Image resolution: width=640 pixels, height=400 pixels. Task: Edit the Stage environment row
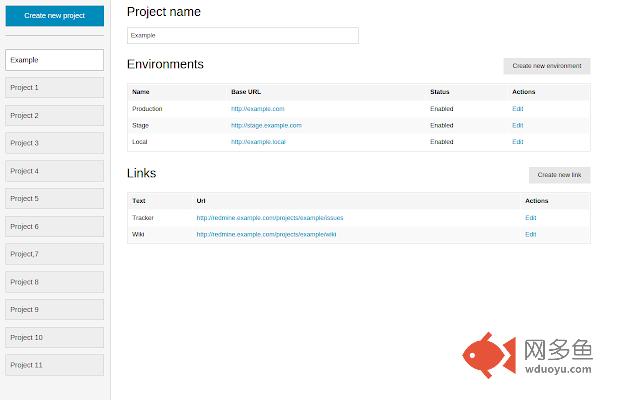[517, 126]
